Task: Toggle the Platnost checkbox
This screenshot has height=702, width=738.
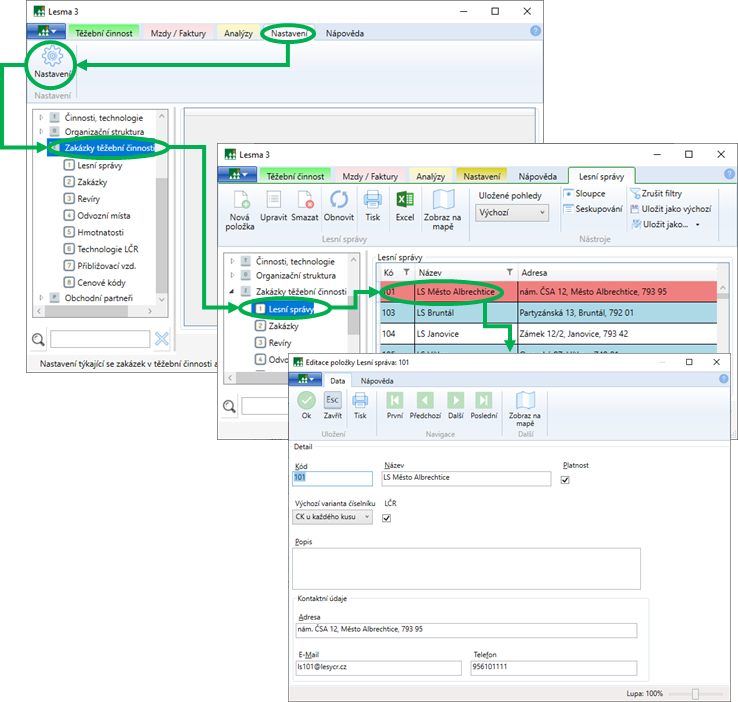Action: (x=566, y=480)
